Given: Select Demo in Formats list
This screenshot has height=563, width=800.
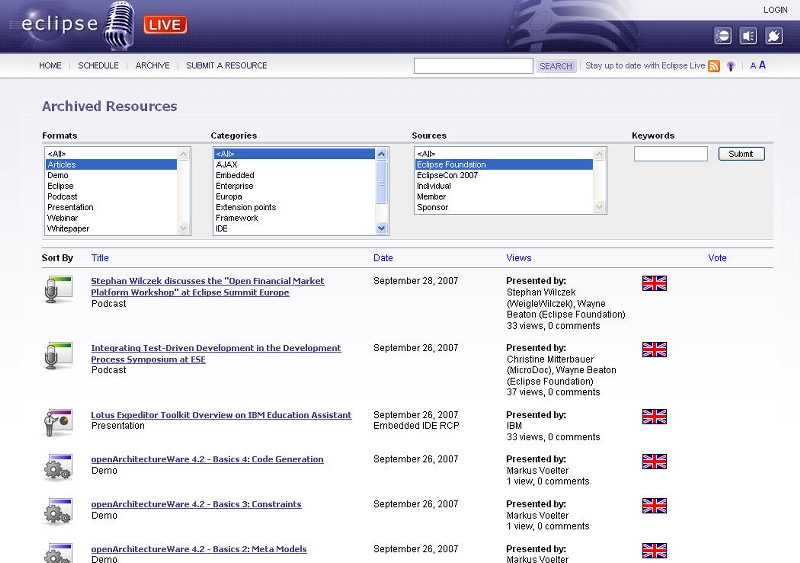Looking at the screenshot, I should coord(111,175).
